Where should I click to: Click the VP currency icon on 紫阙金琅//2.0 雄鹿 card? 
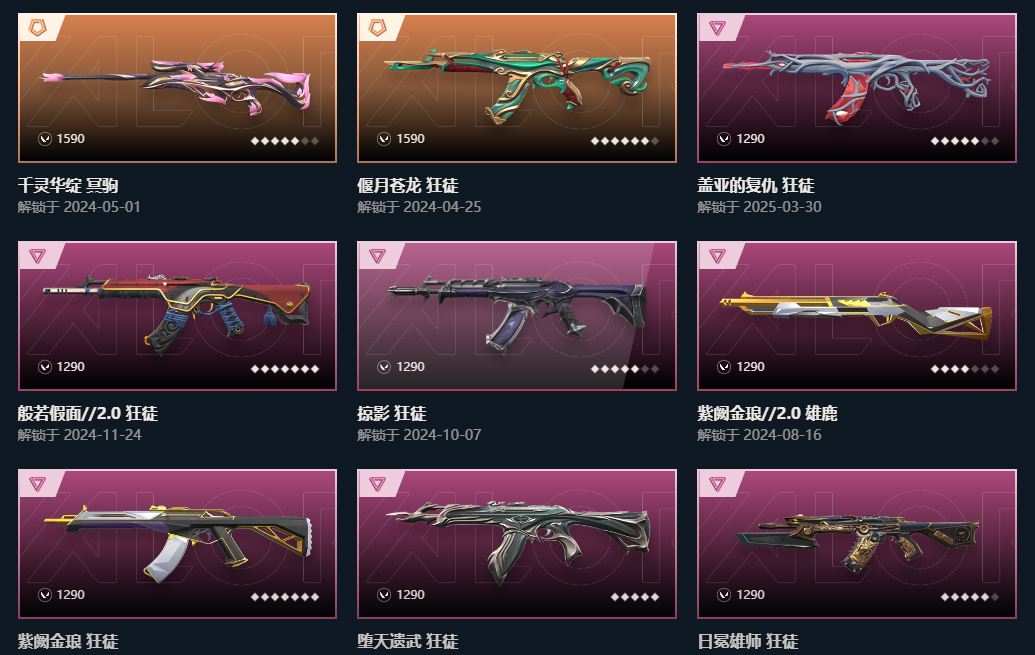click(724, 366)
